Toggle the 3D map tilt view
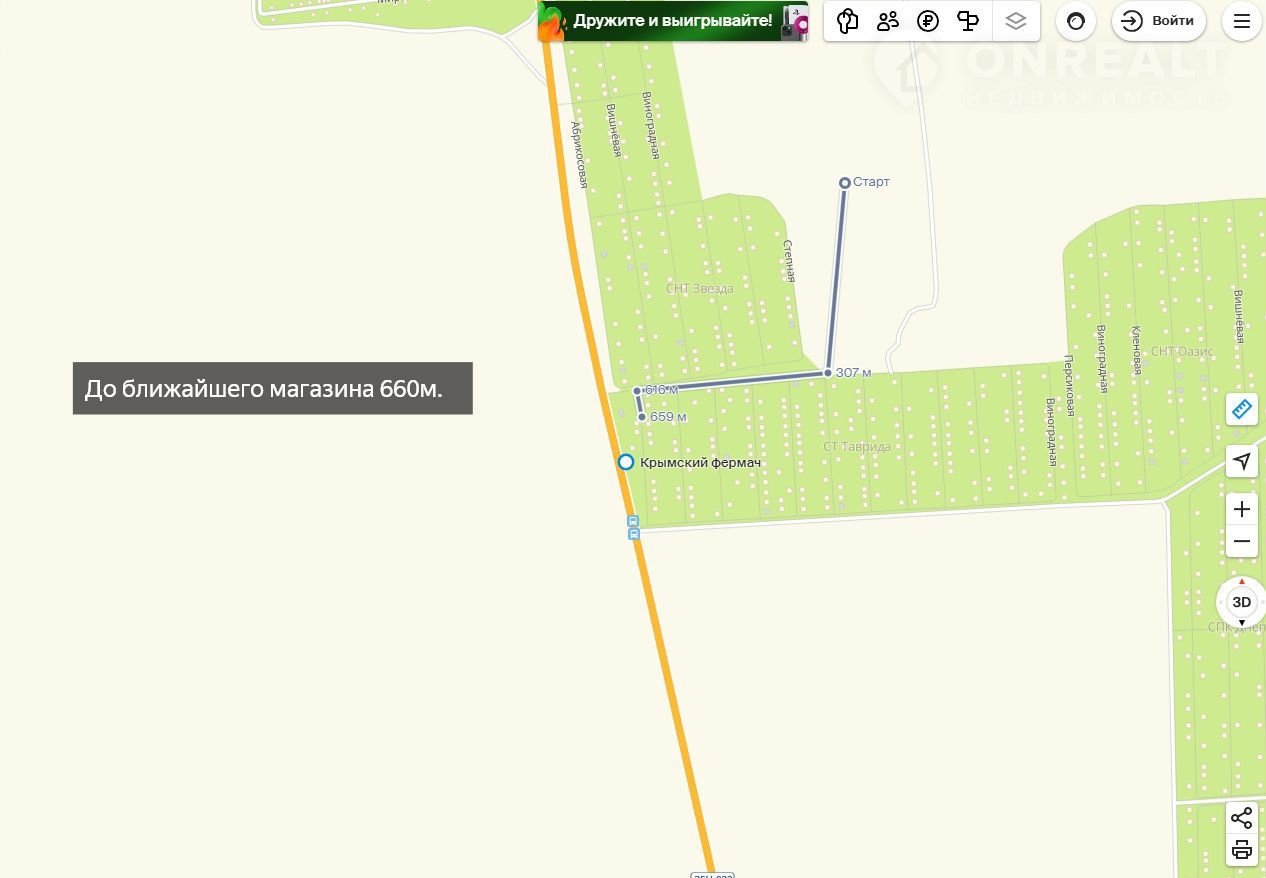This screenshot has width=1266, height=878. click(1241, 602)
